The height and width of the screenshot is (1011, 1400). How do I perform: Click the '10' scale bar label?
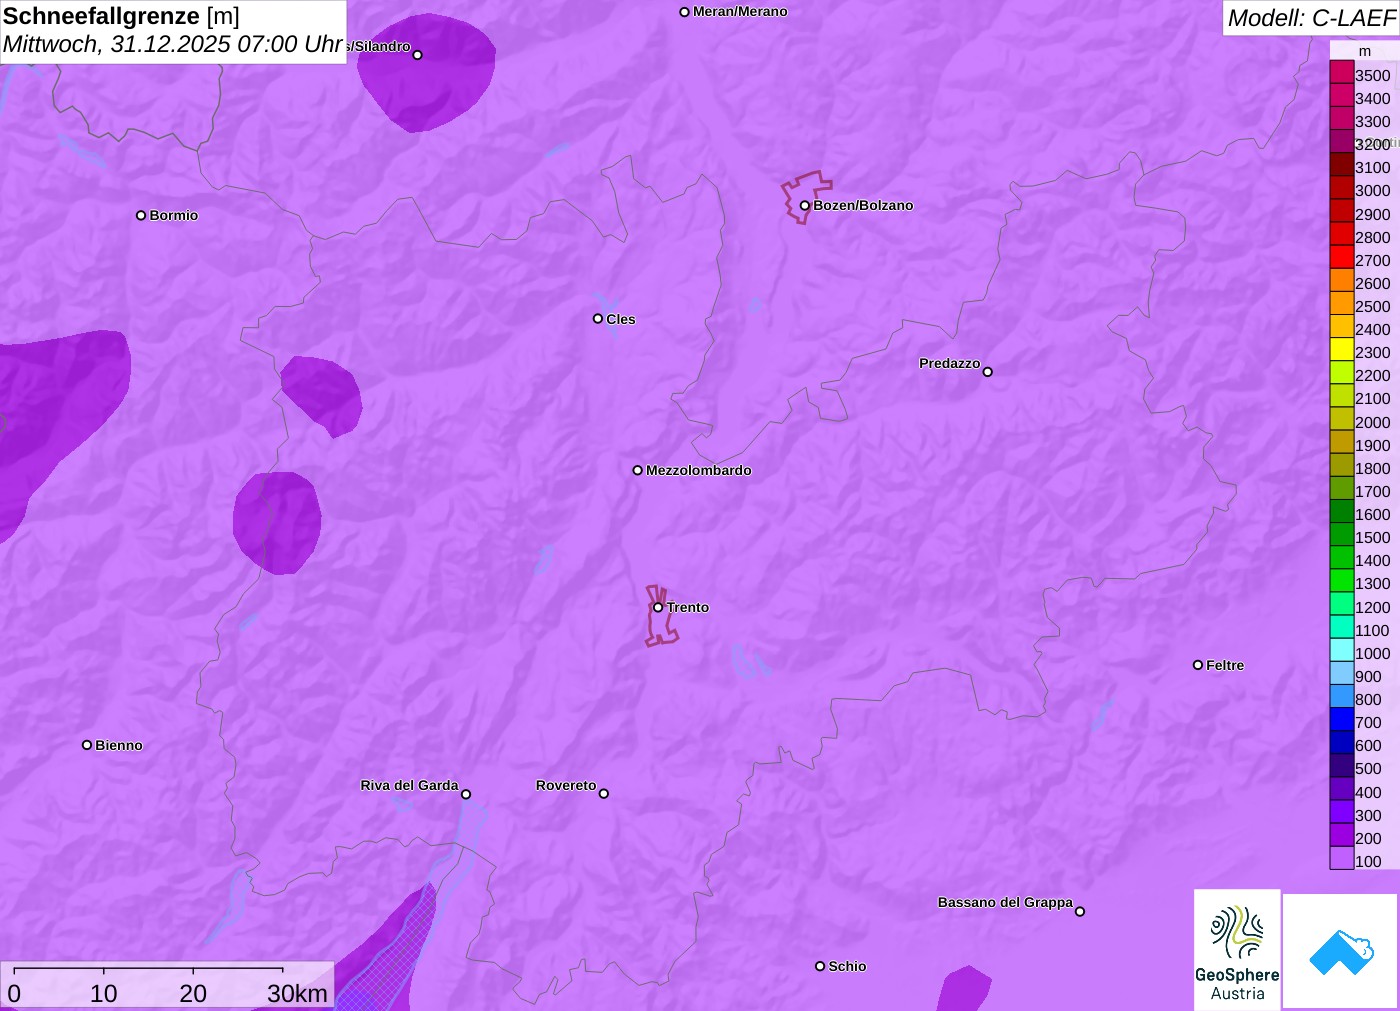(x=104, y=993)
